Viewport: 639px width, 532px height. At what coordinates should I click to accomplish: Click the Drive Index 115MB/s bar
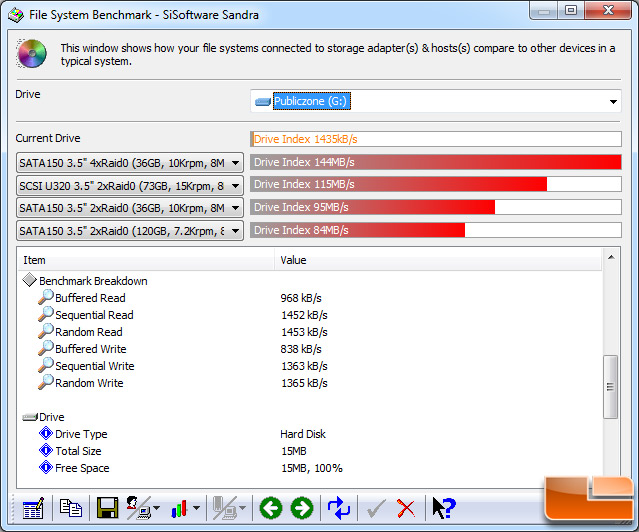pos(436,184)
